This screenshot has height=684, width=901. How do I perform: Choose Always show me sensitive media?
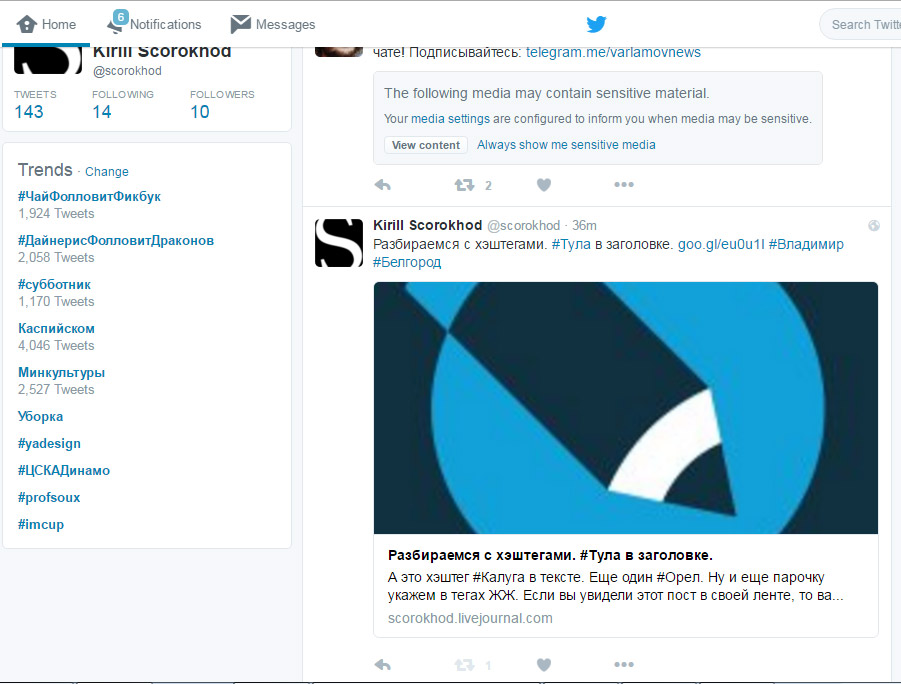point(566,145)
